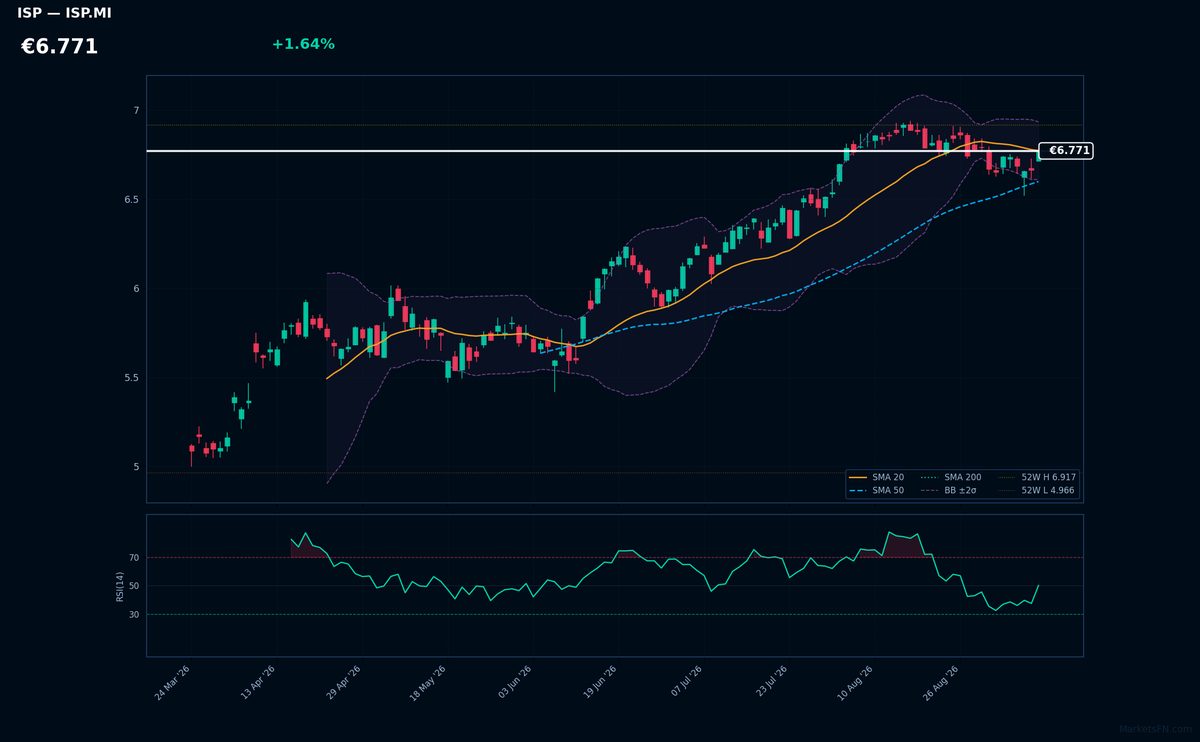Click the 07 Jul '26 date label
This screenshot has height=742, width=1200.
pos(685,684)
